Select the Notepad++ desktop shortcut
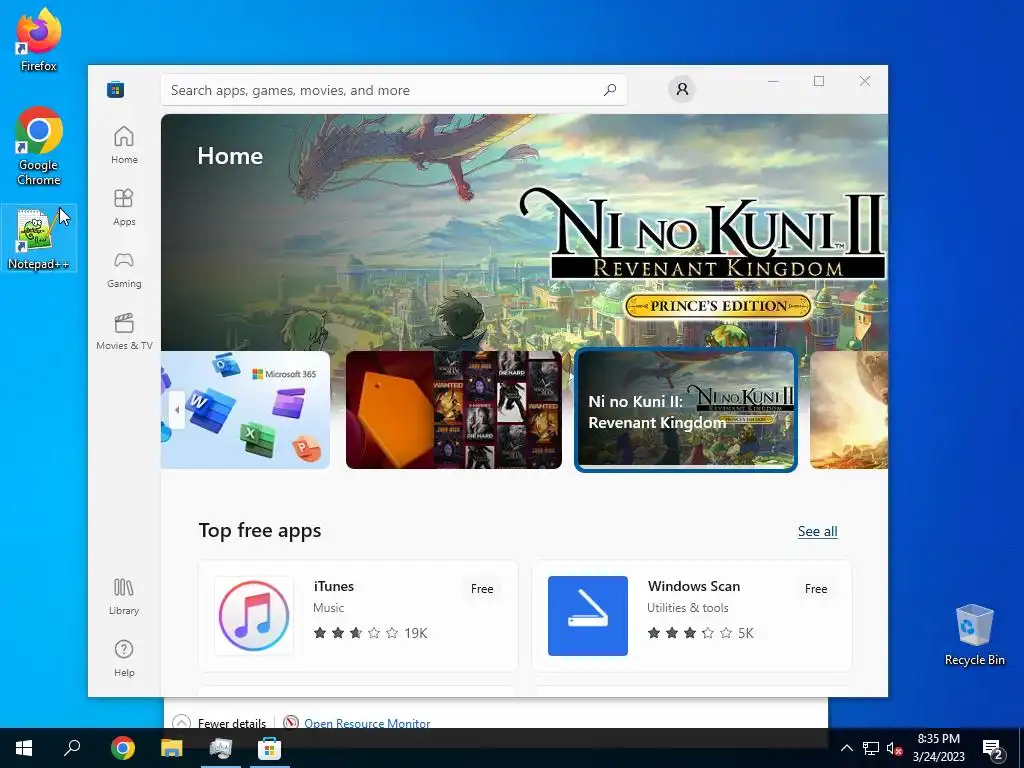Screen dimensions: 1024x768 pos(39,238)
